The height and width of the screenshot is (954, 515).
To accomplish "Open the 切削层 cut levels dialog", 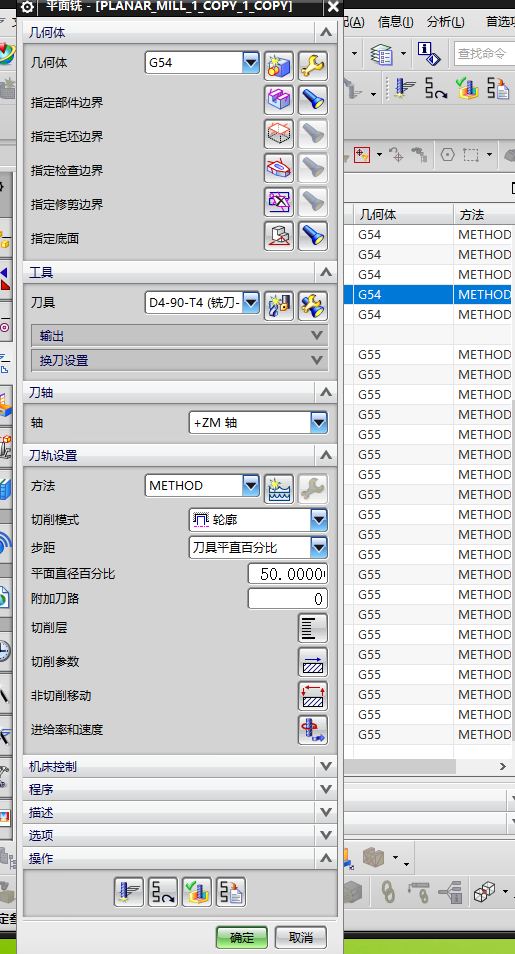I will [313, 628].
